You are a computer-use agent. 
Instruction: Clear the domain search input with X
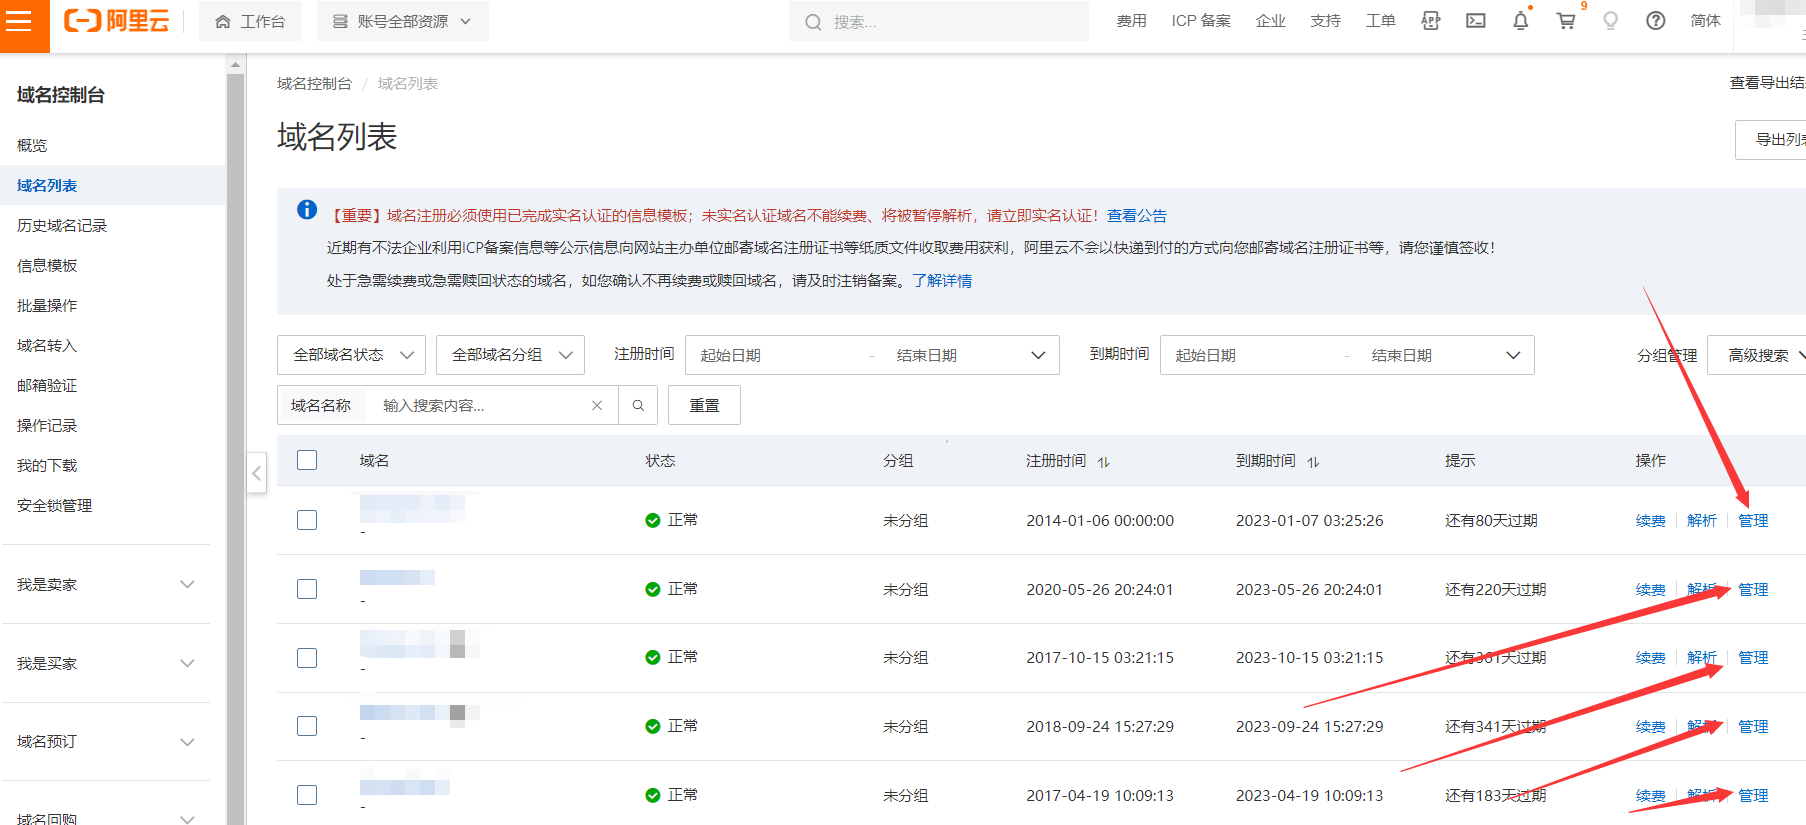(x=597, y=405)
